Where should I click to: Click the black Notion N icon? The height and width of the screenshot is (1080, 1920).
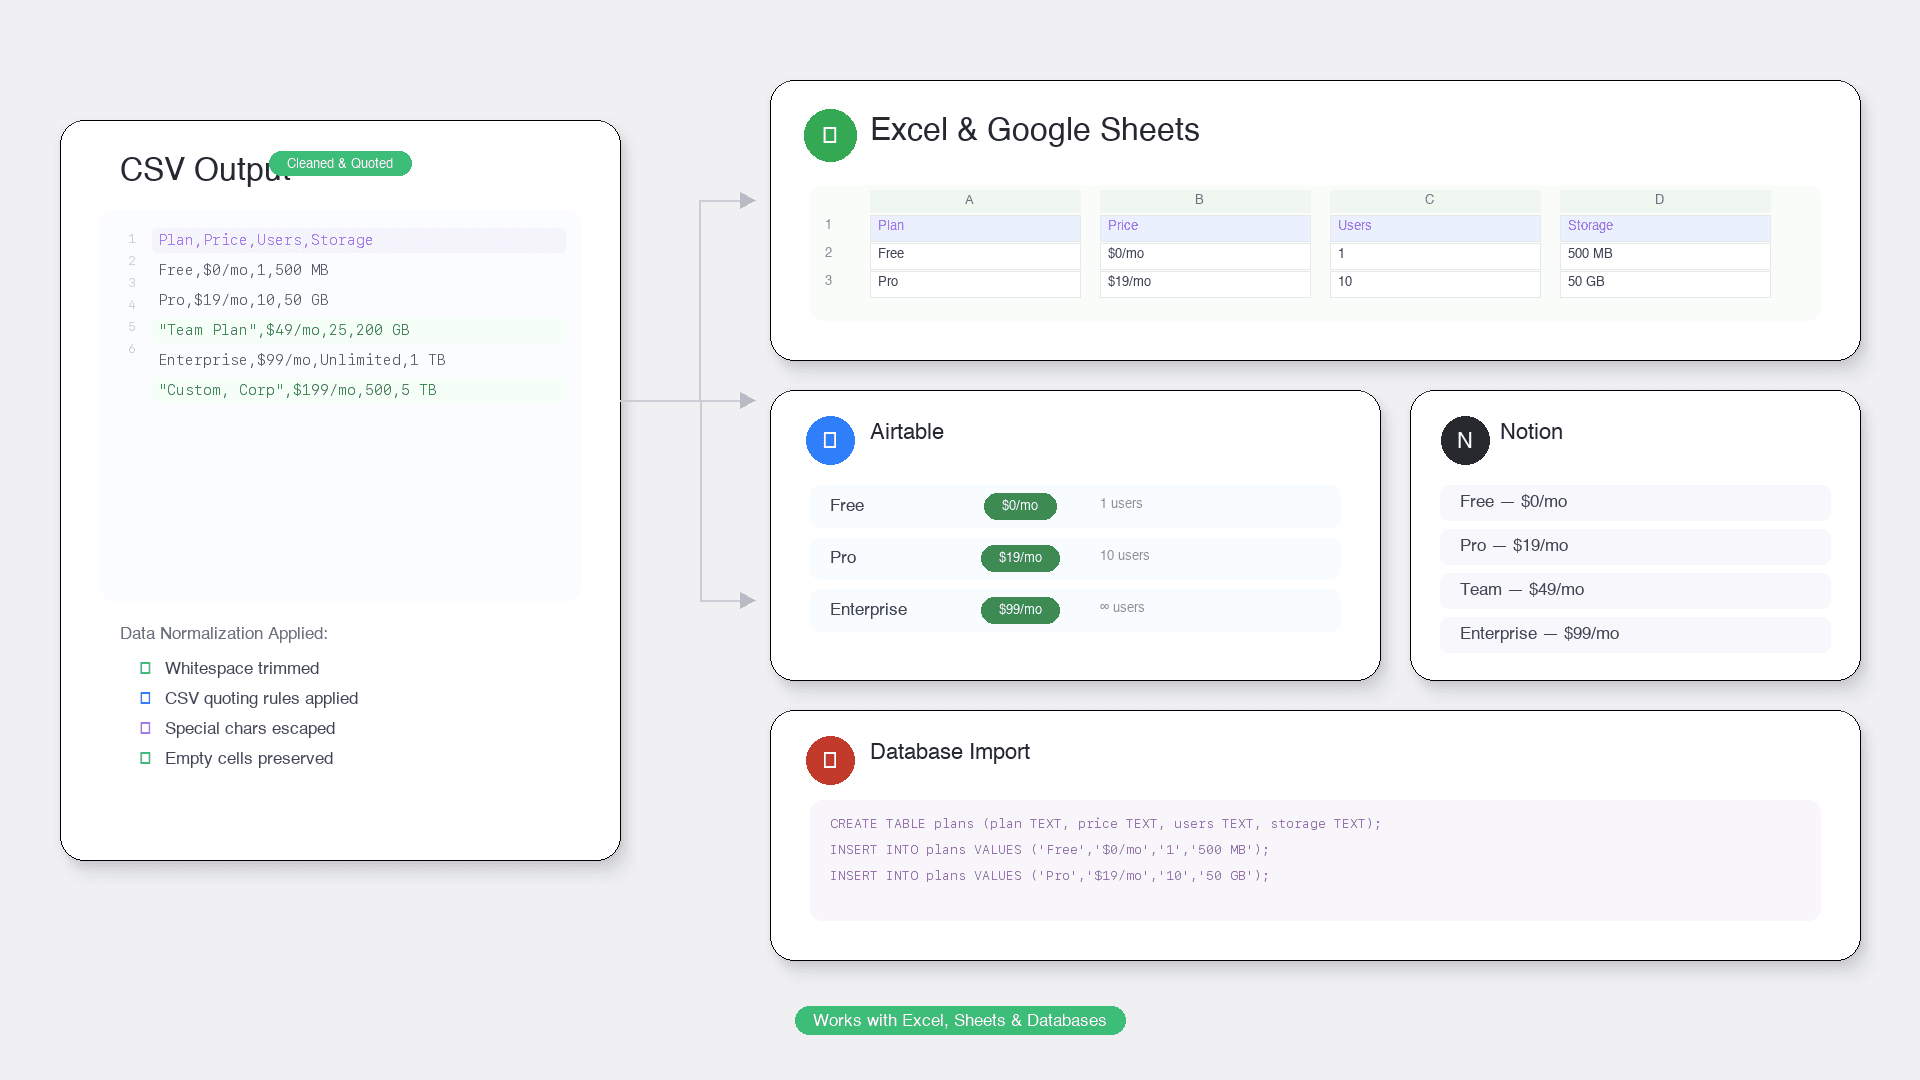click(x=1465, y=440)
